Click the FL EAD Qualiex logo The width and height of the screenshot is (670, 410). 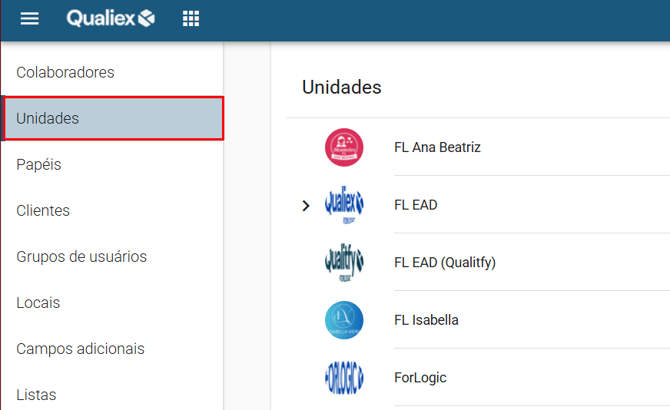(344, 205)
